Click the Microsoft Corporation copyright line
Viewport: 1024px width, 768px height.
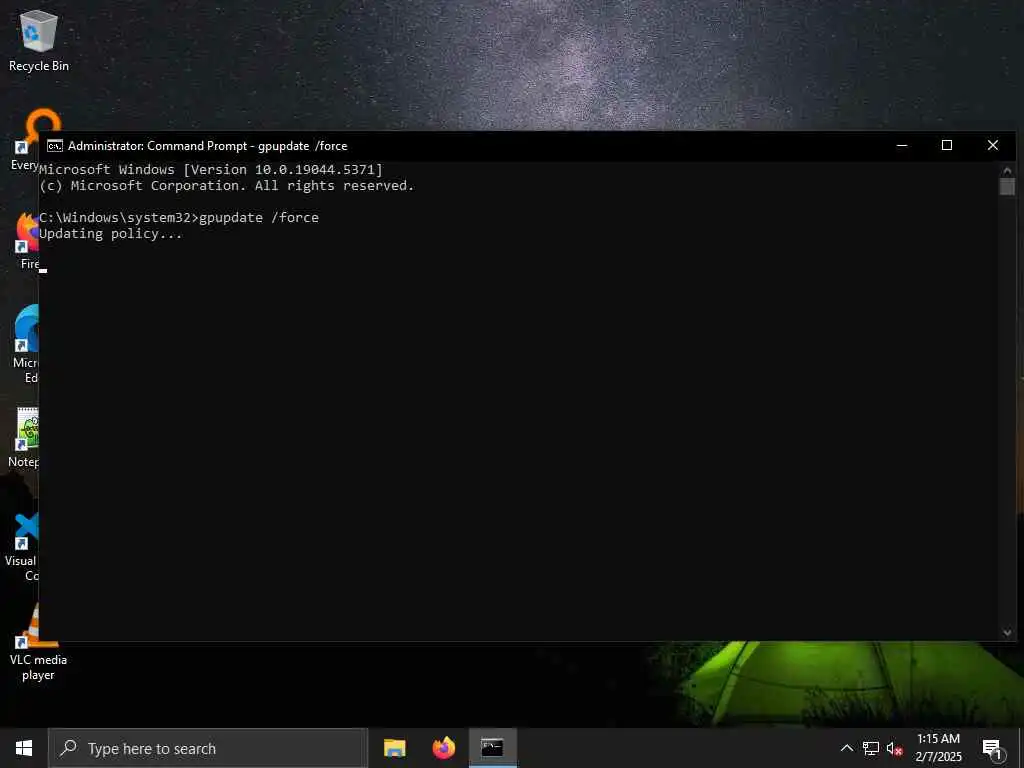(227, 185)
